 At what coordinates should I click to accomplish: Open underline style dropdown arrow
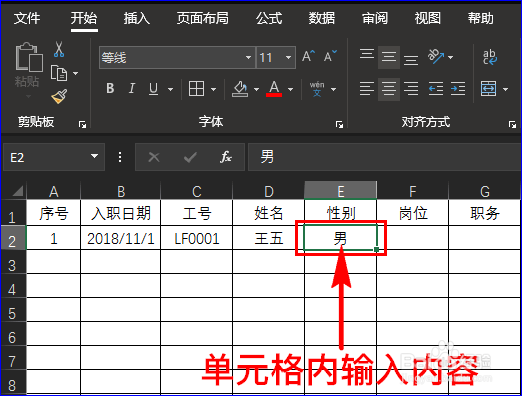coord(171,89)
